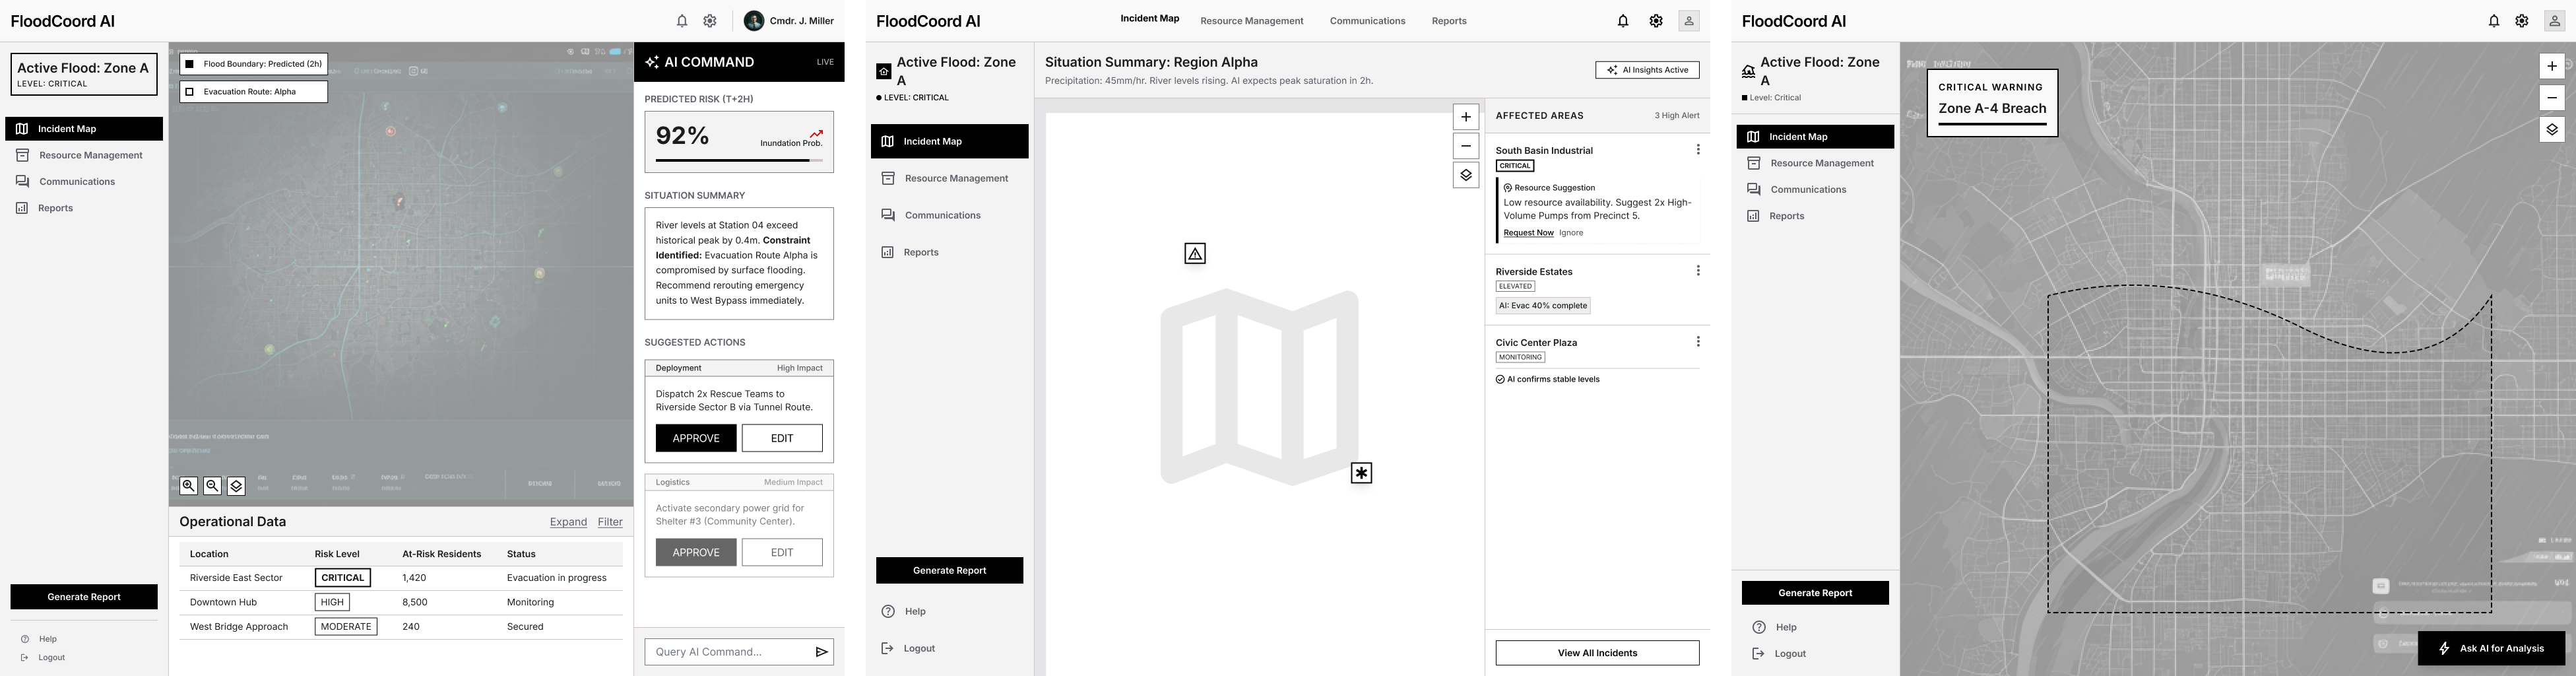Select Riverside East Sector table row
The image size is (2576, 676).
click(x=401, y=578)
